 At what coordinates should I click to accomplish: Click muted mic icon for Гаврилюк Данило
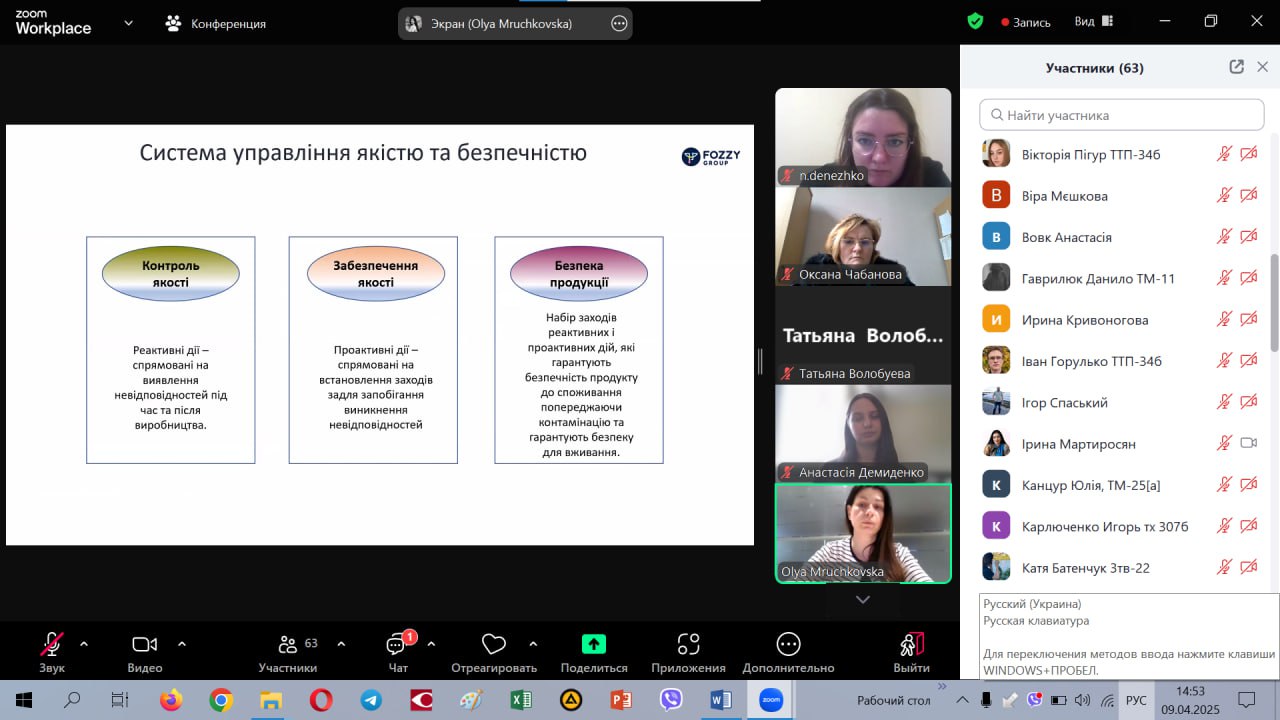pyautogui.click(x=1224, y=278)
